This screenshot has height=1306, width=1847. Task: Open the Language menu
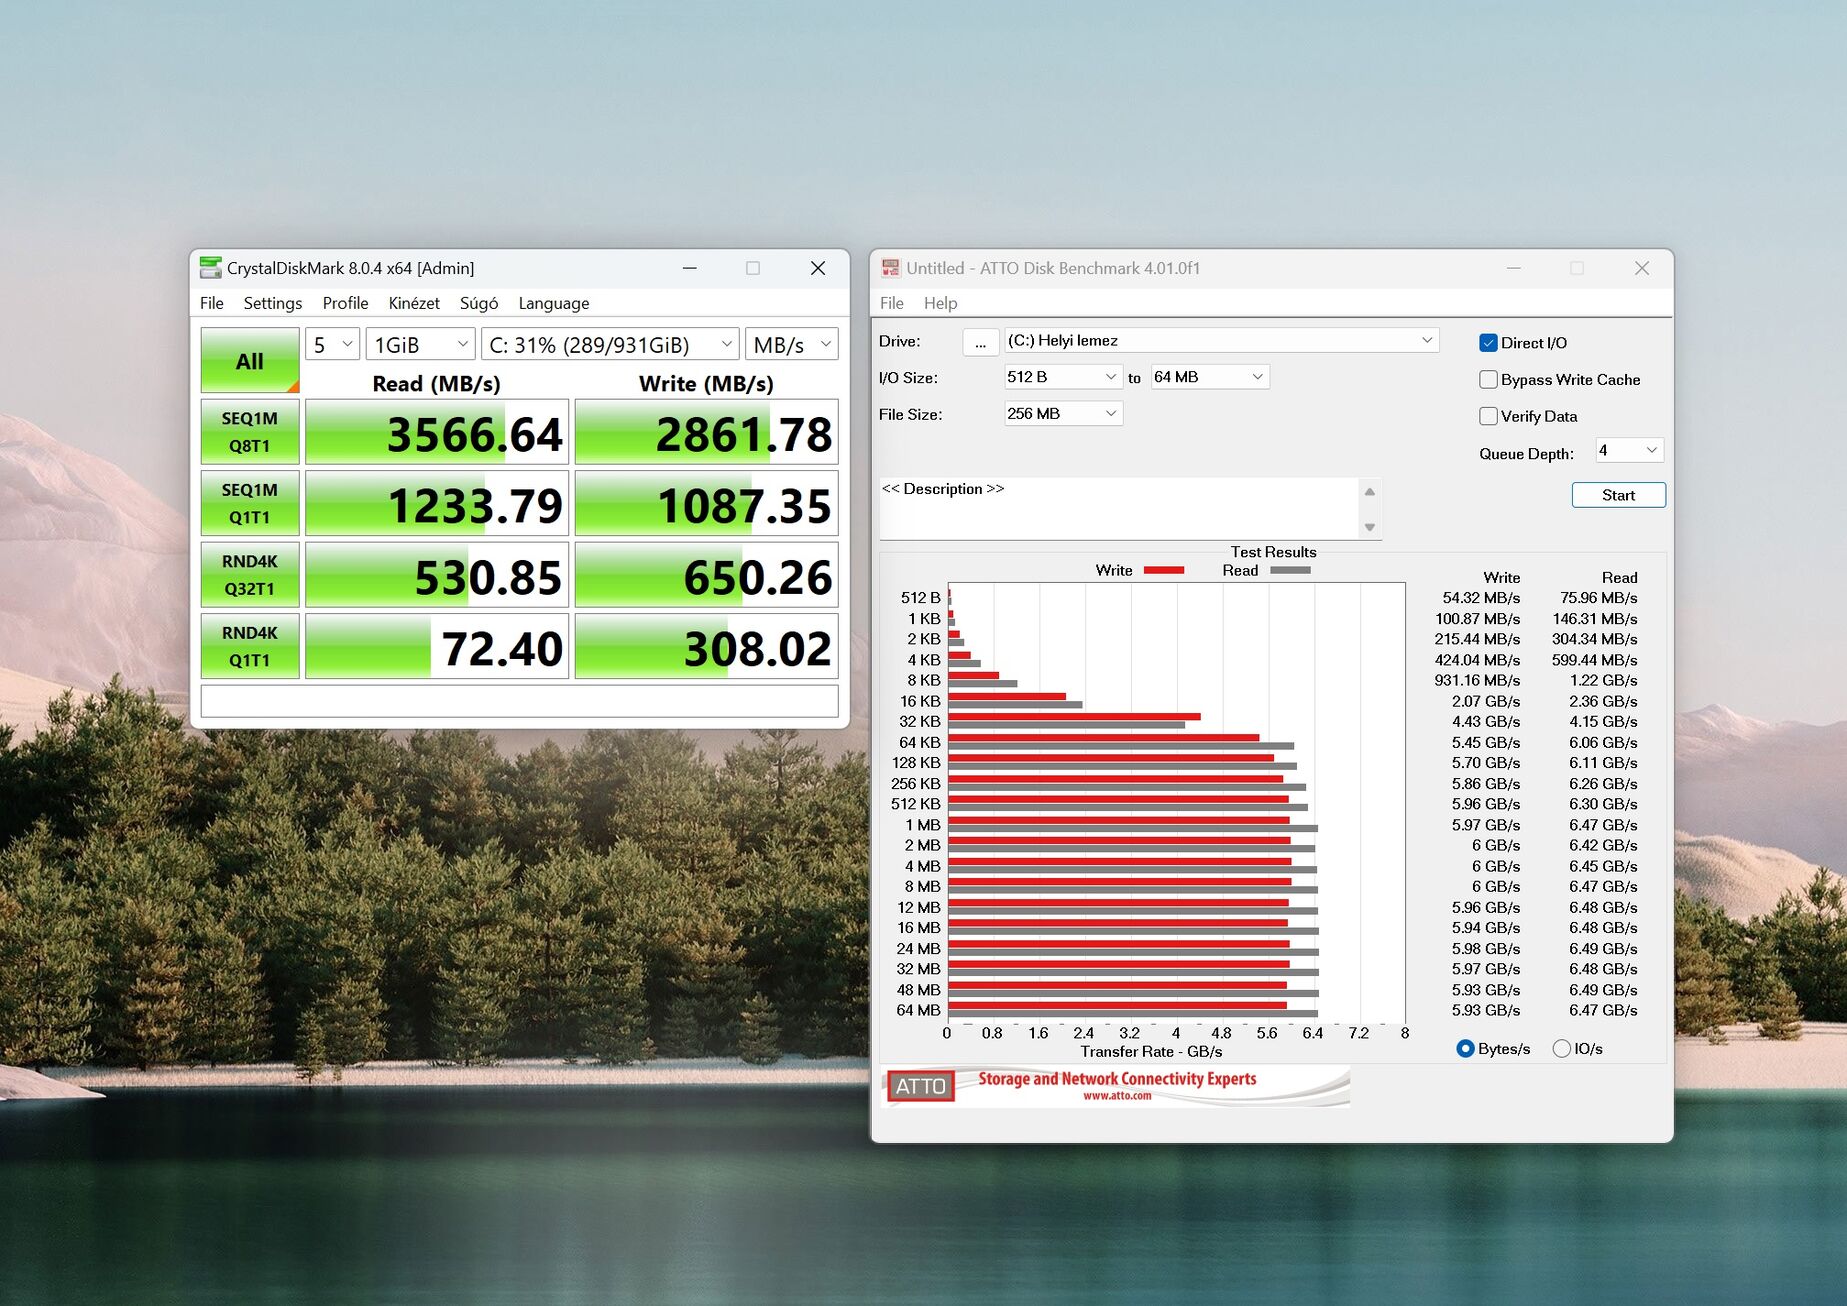pos(554,303)
